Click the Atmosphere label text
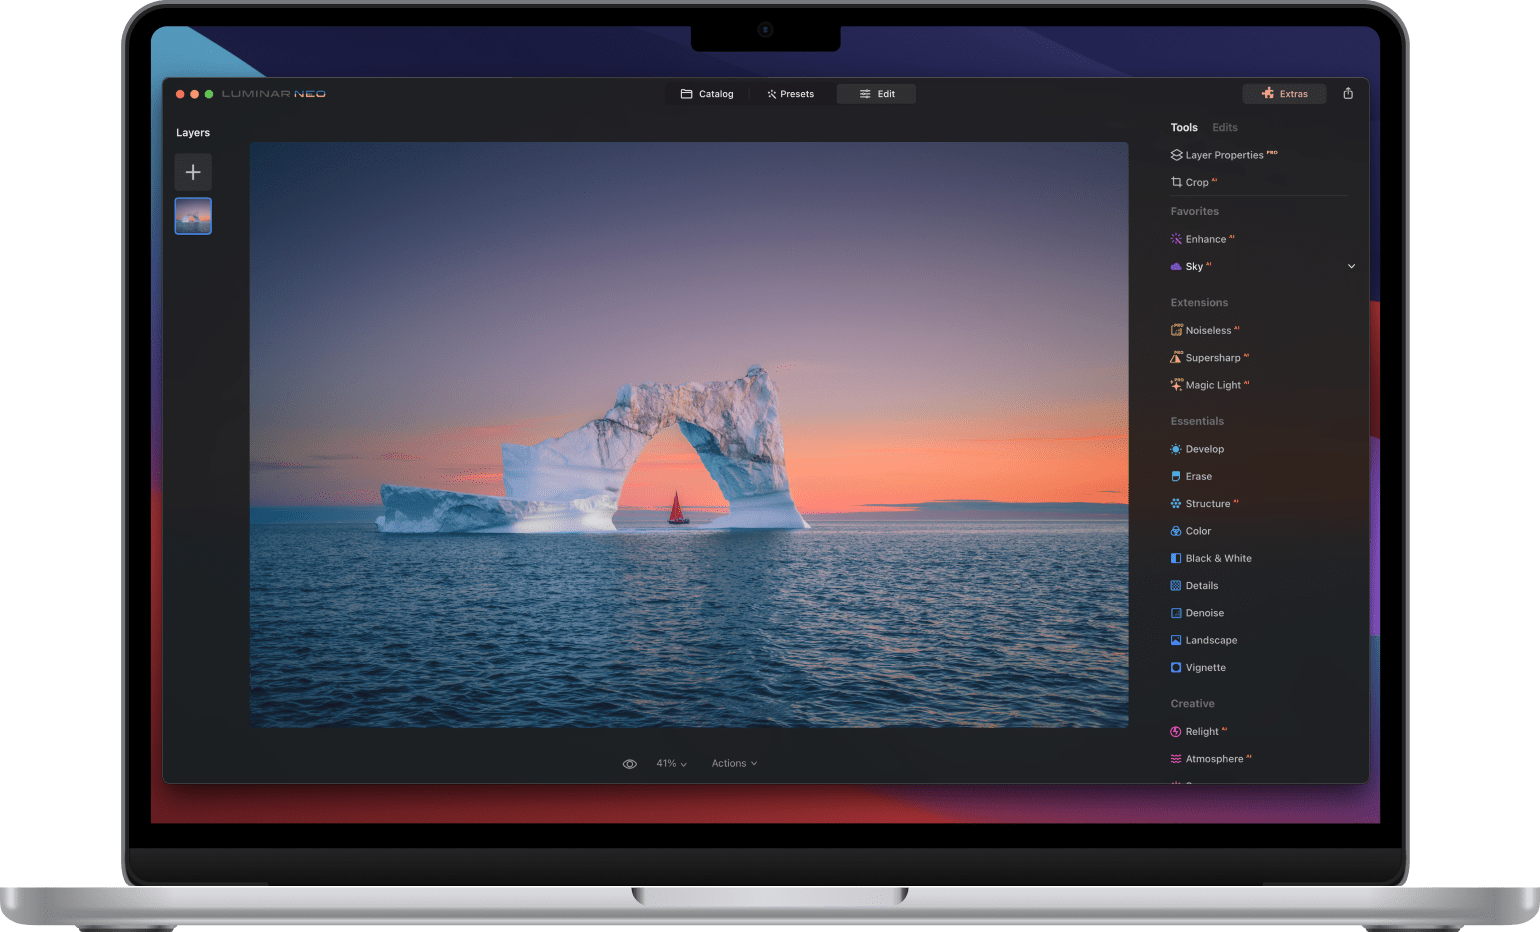This screenshot has width=1540, height=932. [x=1214, y=759]
